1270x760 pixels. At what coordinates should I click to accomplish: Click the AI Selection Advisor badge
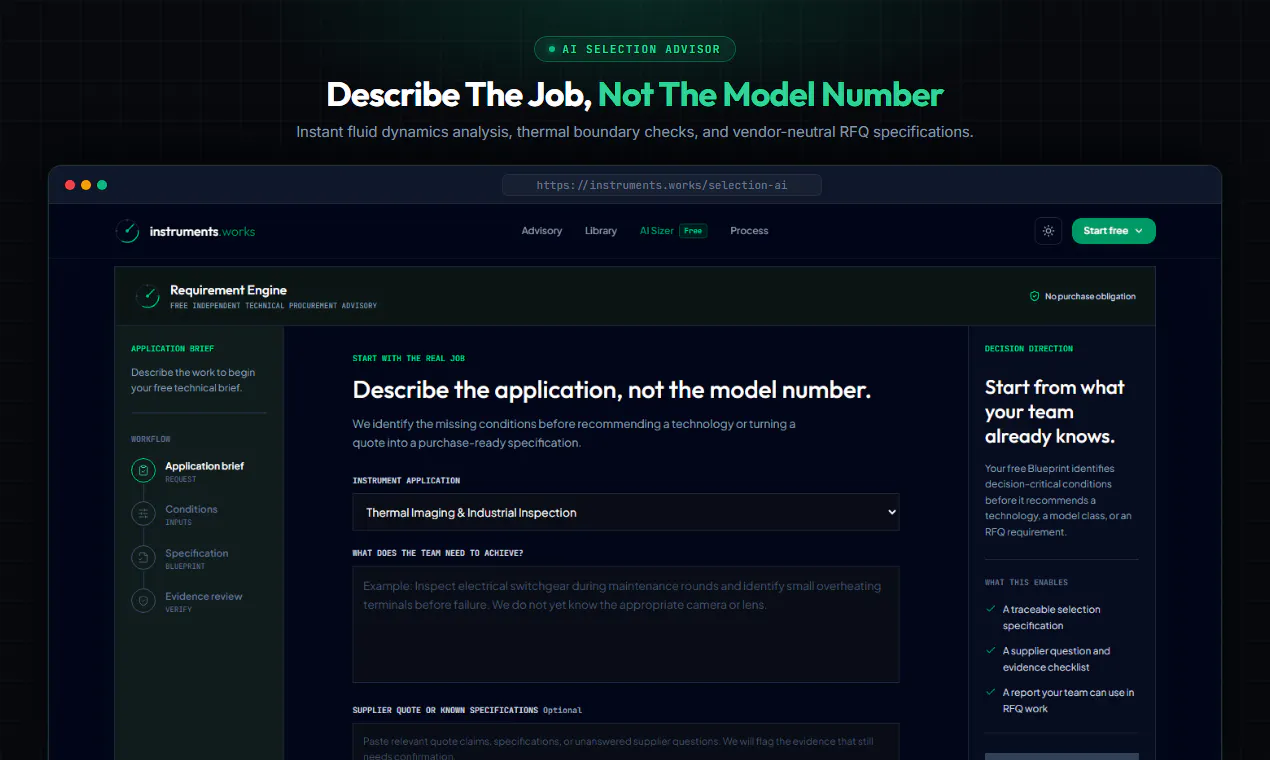pyautogui.click(x=635, y=49)
